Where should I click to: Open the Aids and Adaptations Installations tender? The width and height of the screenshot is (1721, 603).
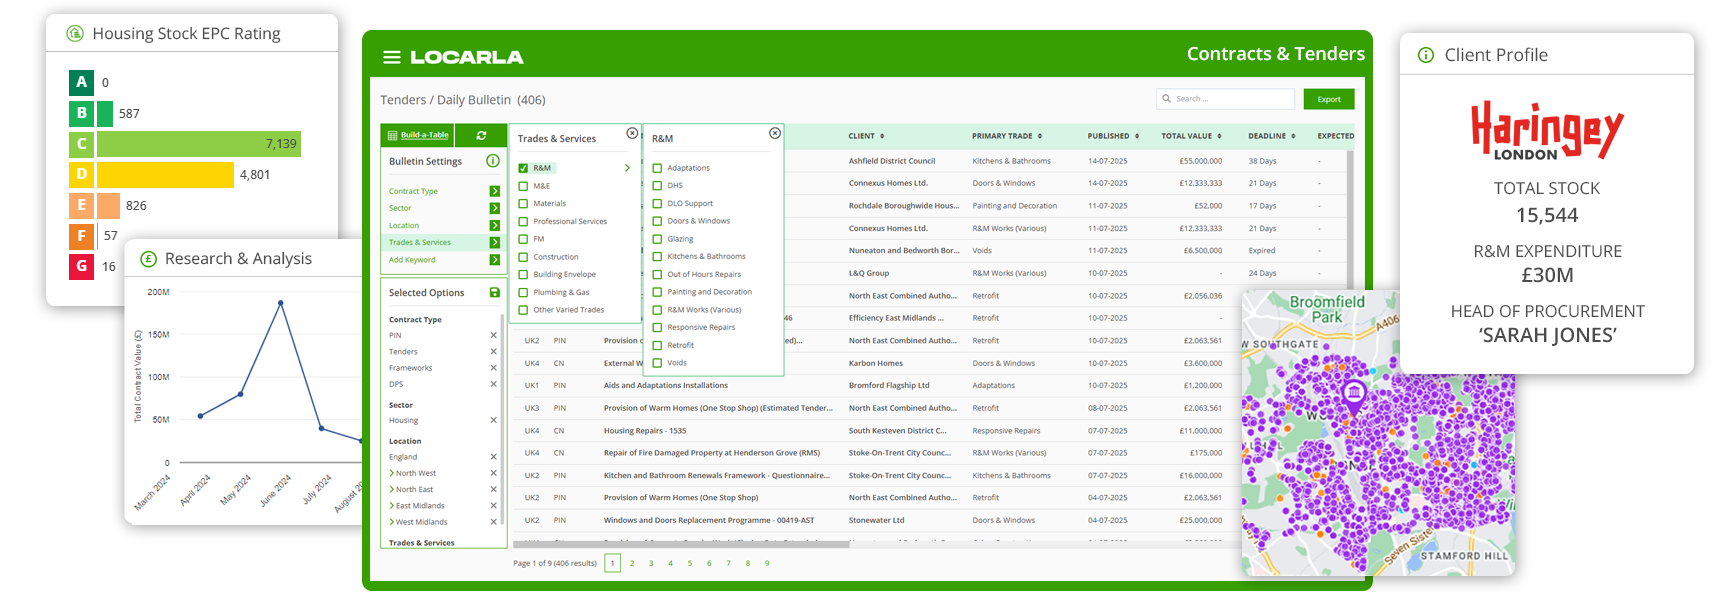(x=666, y=385)
